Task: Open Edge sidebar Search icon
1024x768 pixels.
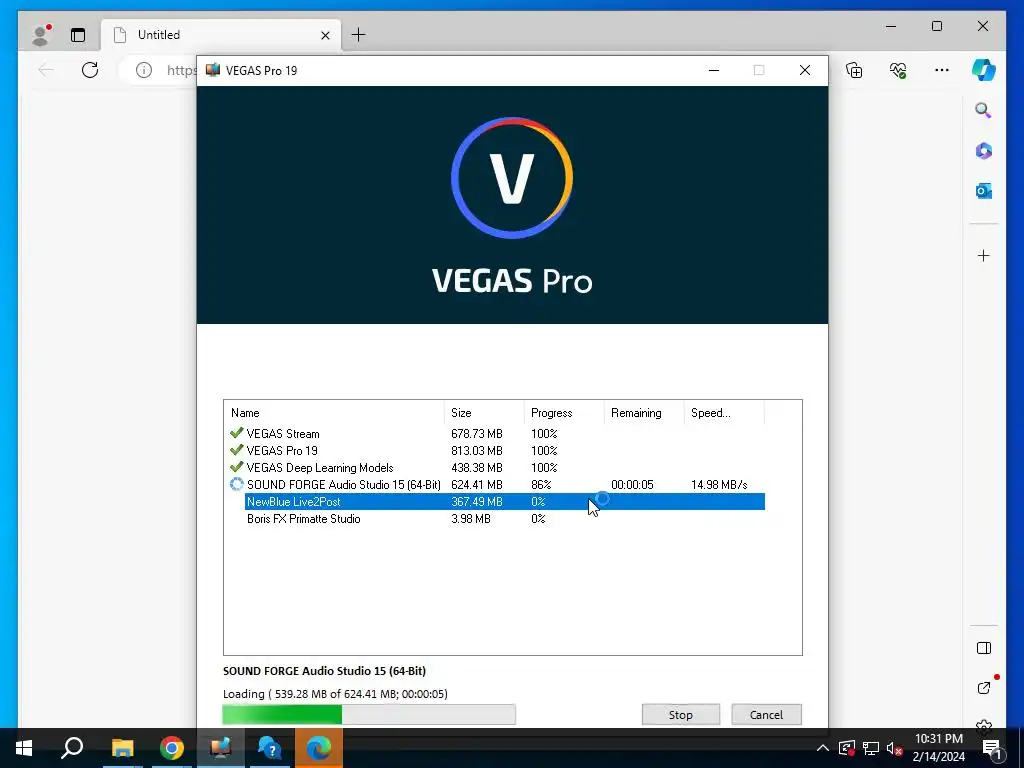Action: pos(984,110)
